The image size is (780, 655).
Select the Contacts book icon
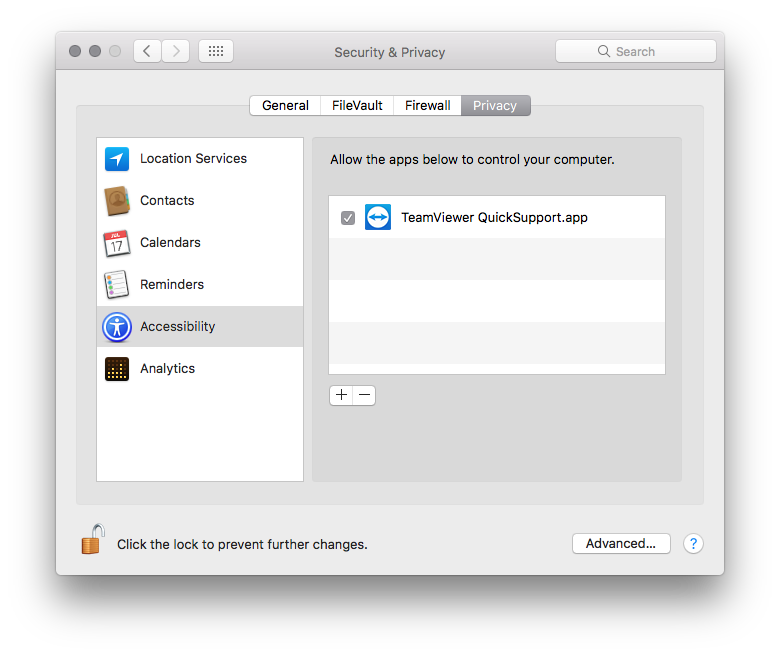(x=117, y=201)
